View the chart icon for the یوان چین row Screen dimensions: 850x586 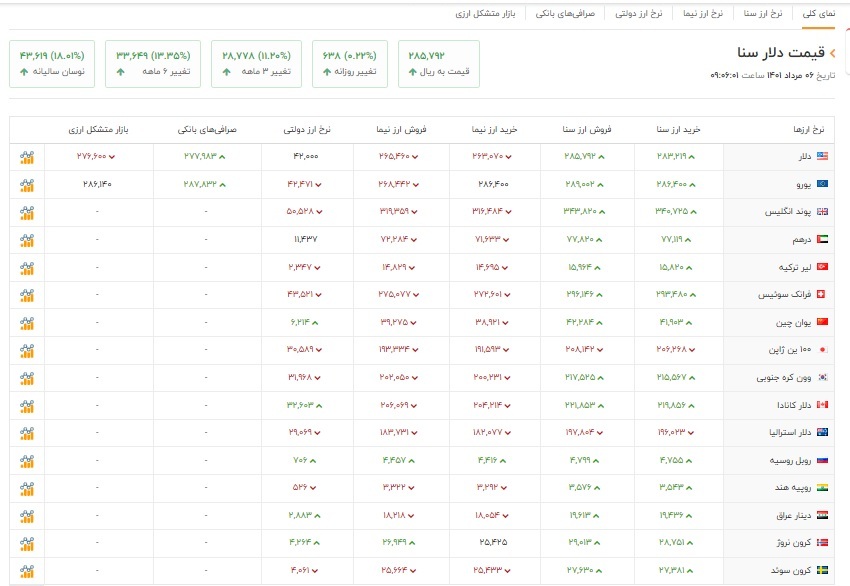pos(27,323)
